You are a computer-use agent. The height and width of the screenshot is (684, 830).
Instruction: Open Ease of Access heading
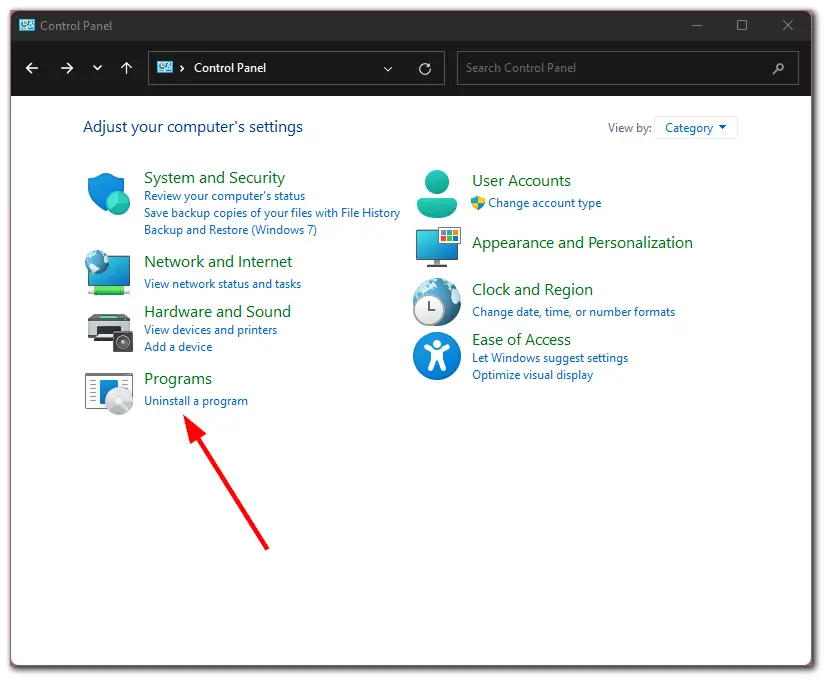(x=521, y=339)
